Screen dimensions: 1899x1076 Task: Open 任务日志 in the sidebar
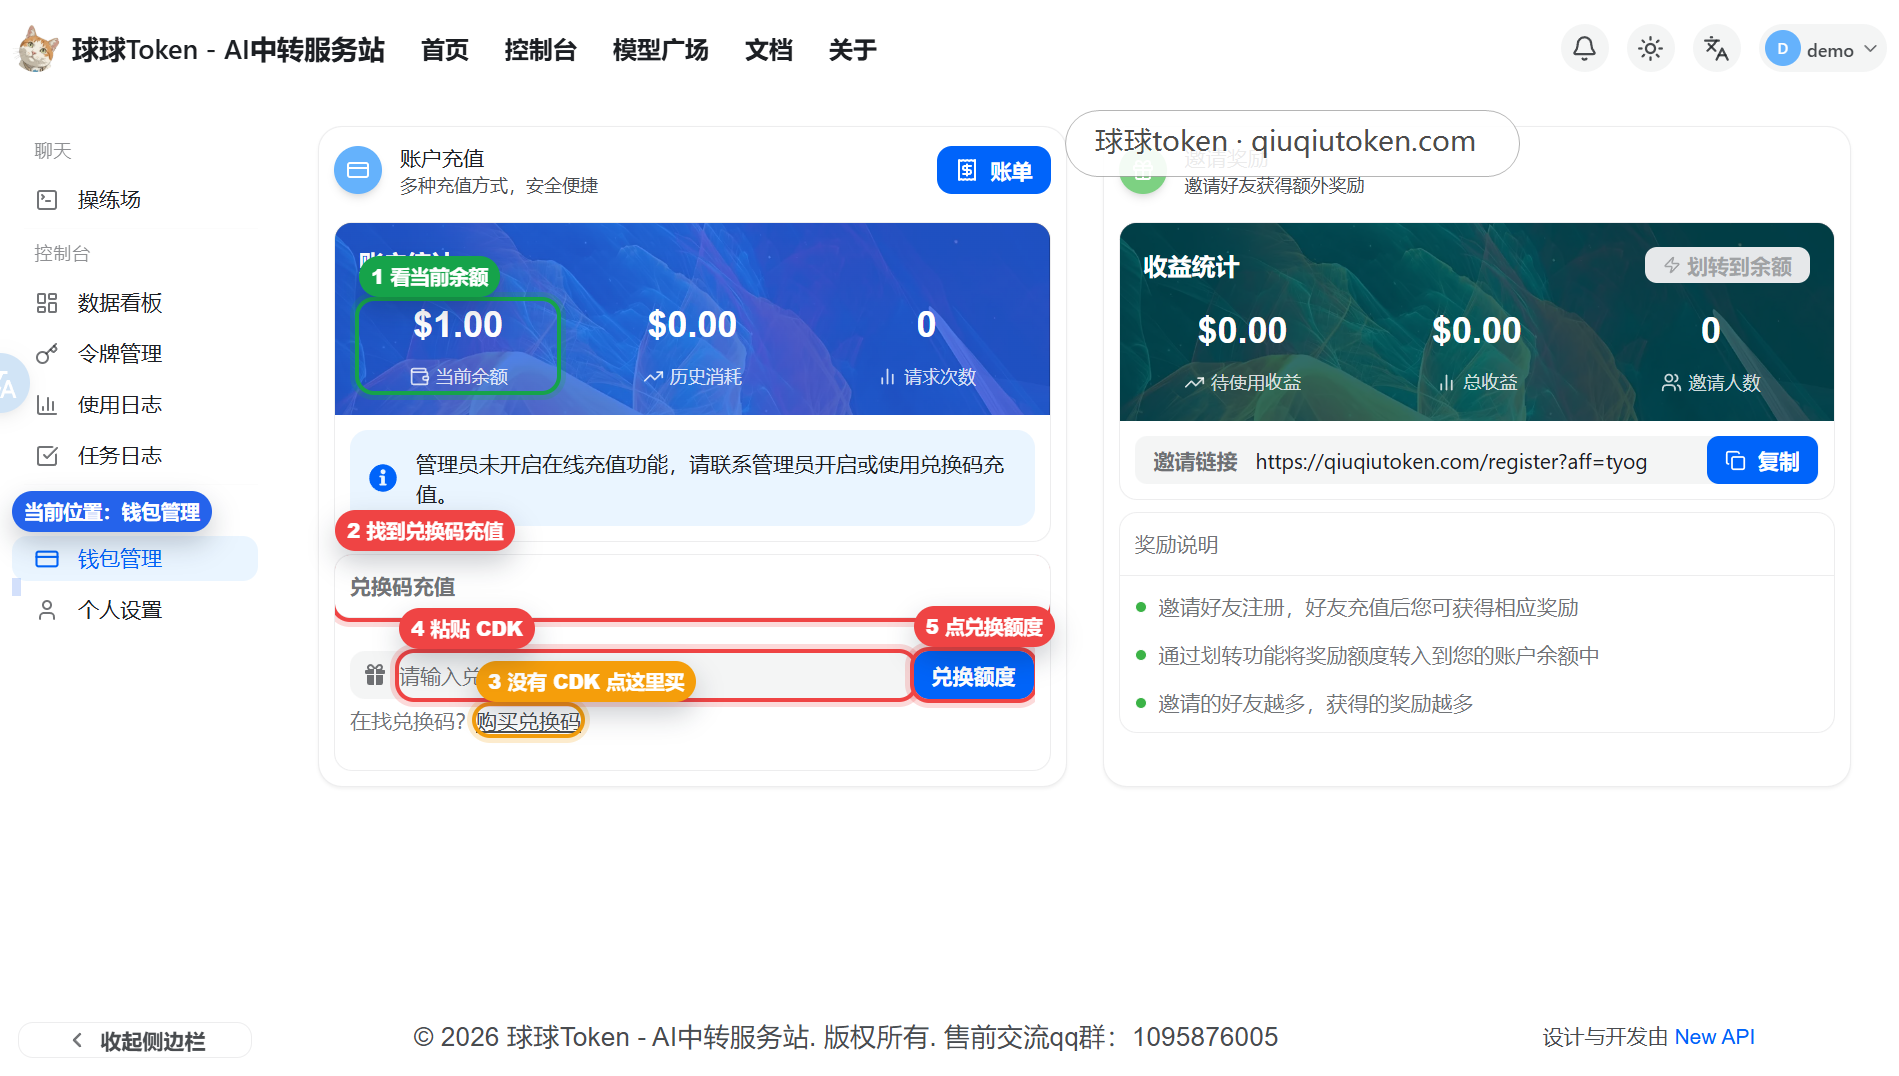click(x=135, y=456)
